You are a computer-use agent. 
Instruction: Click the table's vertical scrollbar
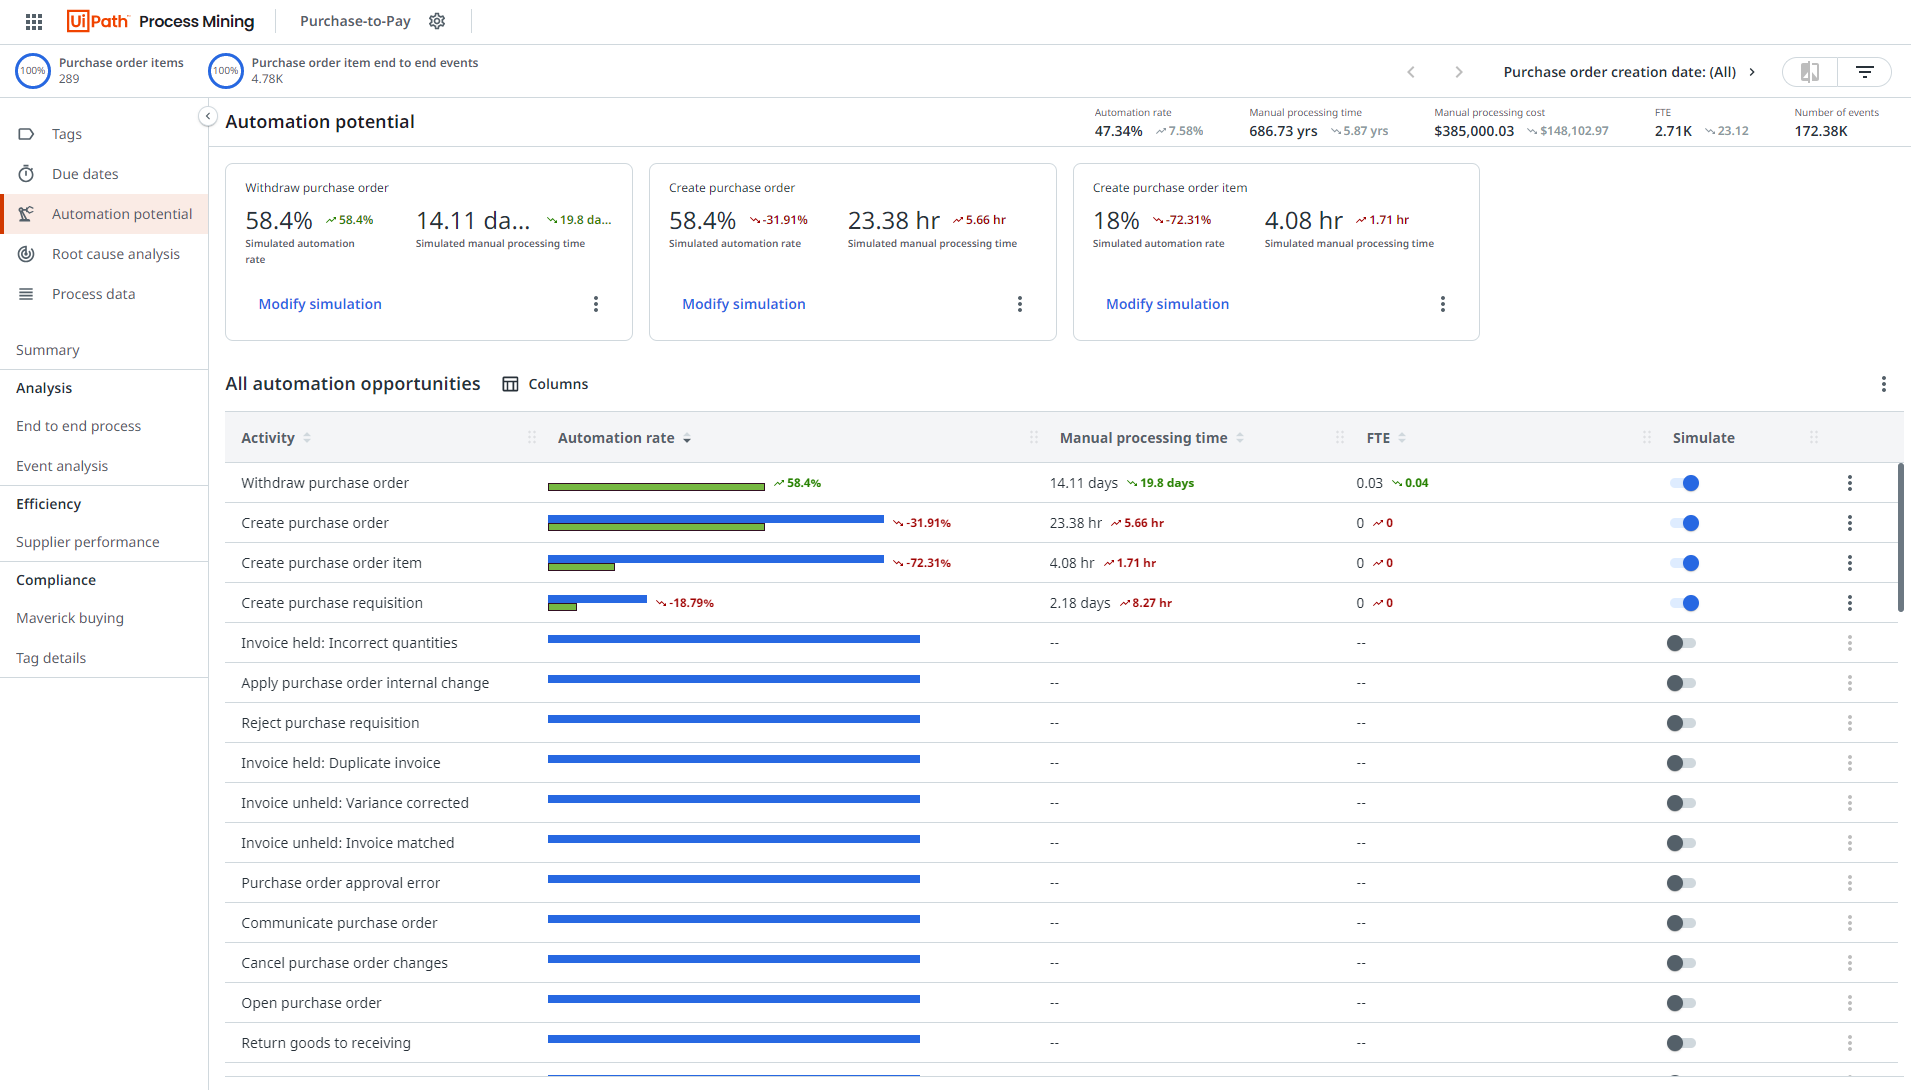pos(1900,538)
